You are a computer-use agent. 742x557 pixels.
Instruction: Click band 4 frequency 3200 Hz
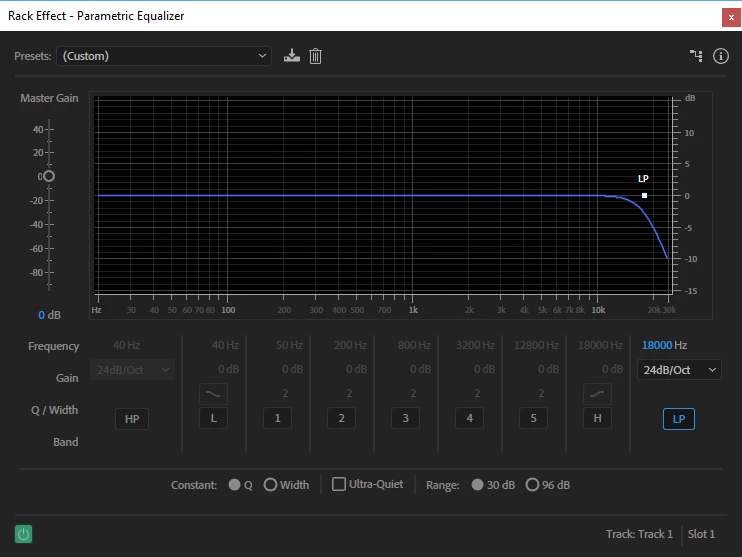pyautogui.click(x=475, y=345)
